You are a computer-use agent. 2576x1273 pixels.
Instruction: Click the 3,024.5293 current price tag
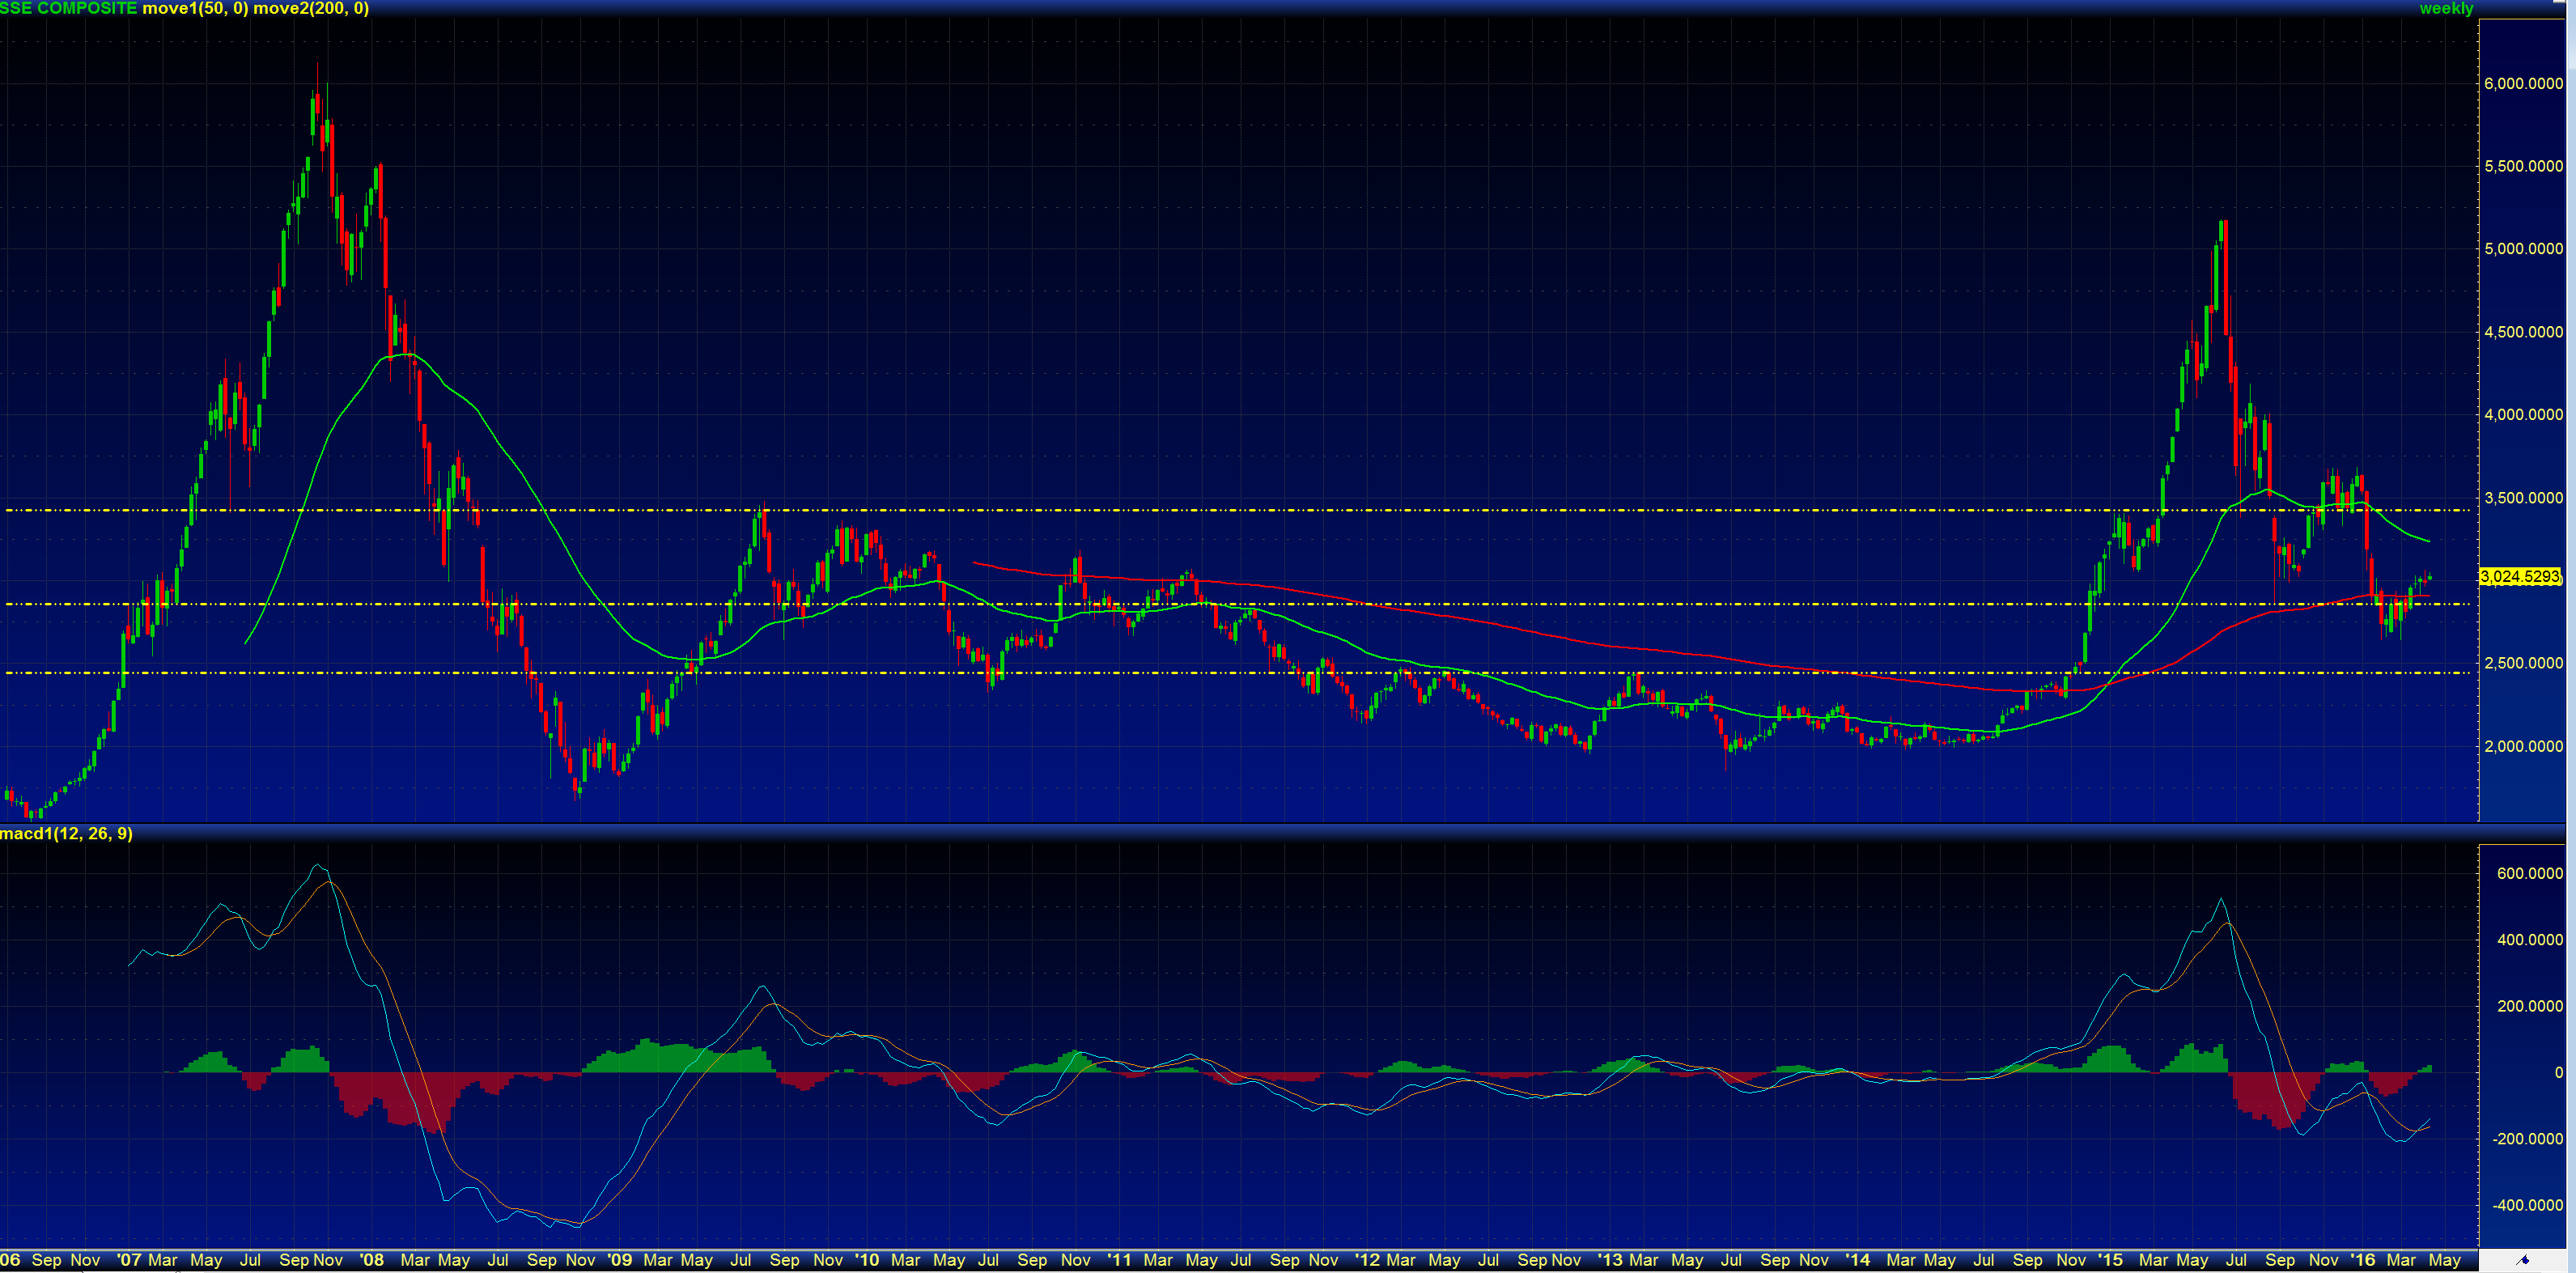coord(2520,576)
